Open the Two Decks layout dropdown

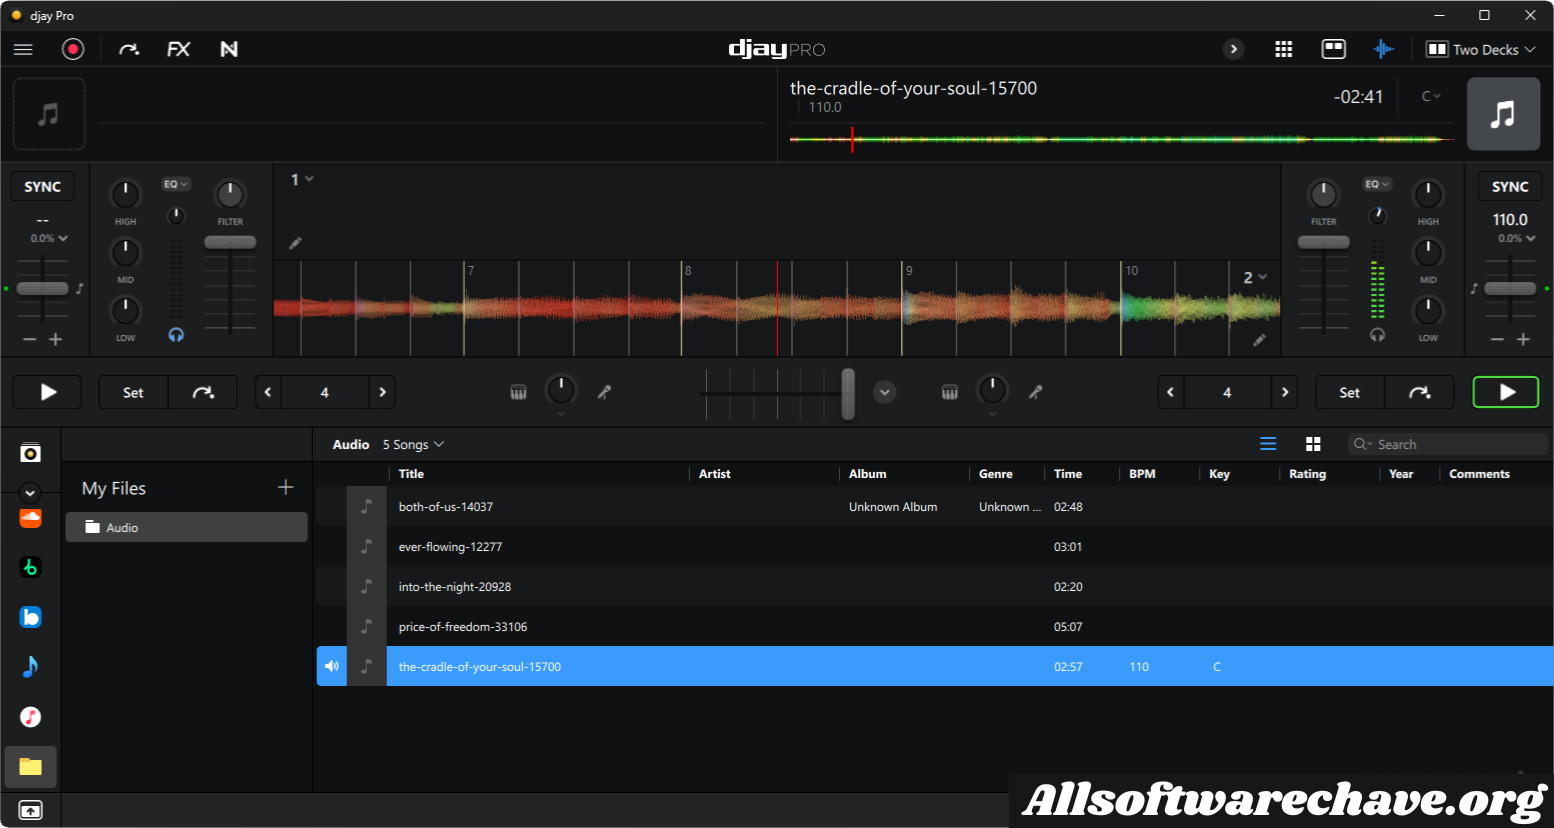pos(1480,49)
